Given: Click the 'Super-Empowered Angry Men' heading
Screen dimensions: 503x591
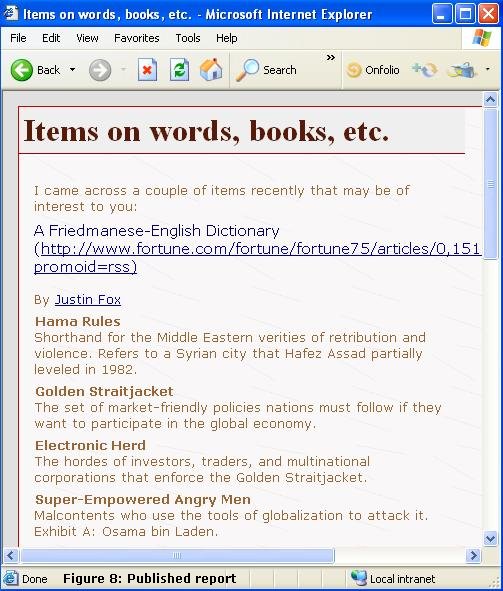Looking at the screenshot, I should tap(142, 499).
